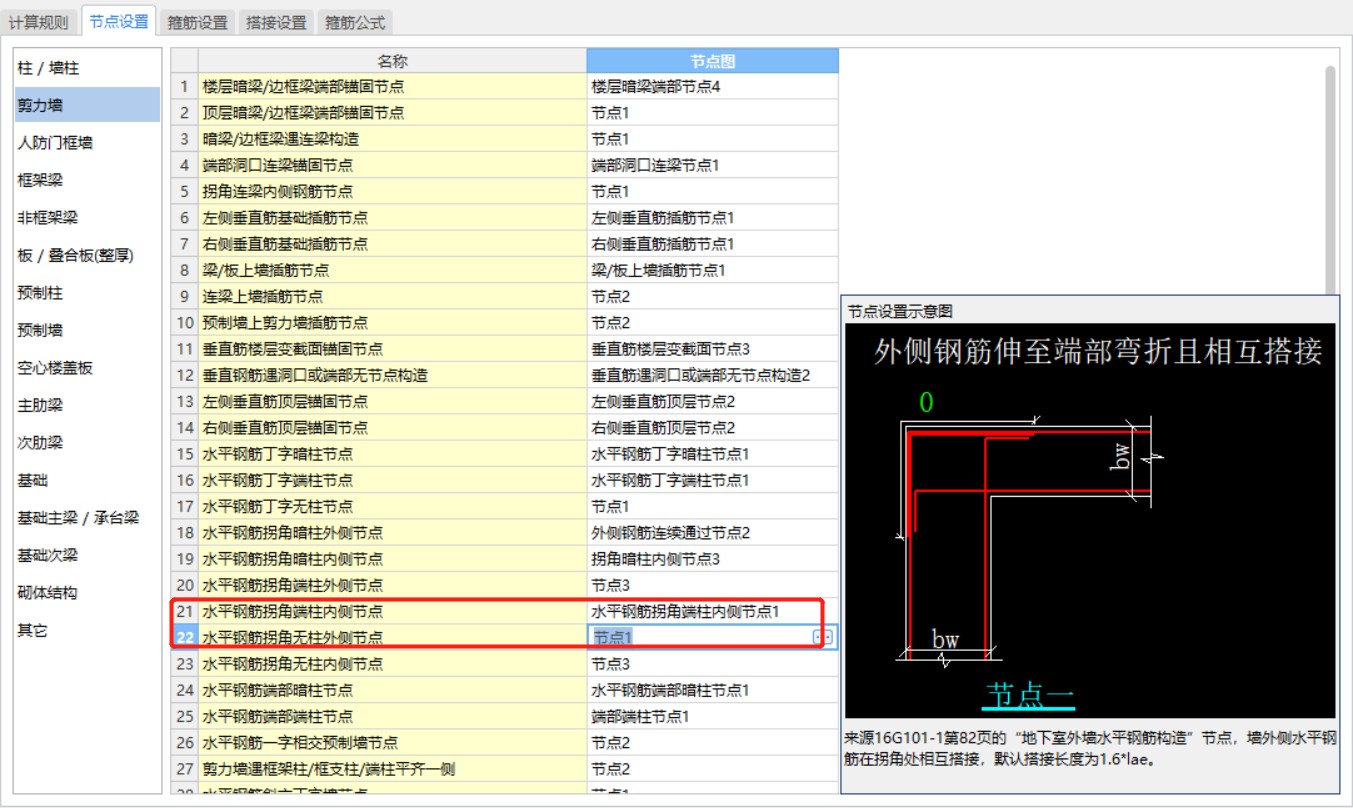Select row 垂直钢筋遇洞口或端部无节点构造
The image size is (1353, 808).
(392, 375)
